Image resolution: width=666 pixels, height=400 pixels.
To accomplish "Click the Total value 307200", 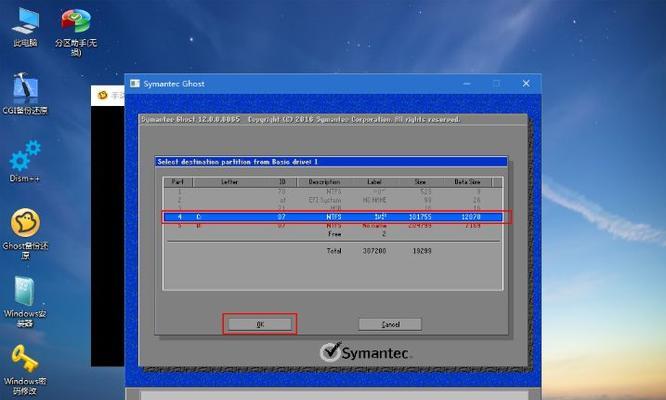I will point(374,251).
